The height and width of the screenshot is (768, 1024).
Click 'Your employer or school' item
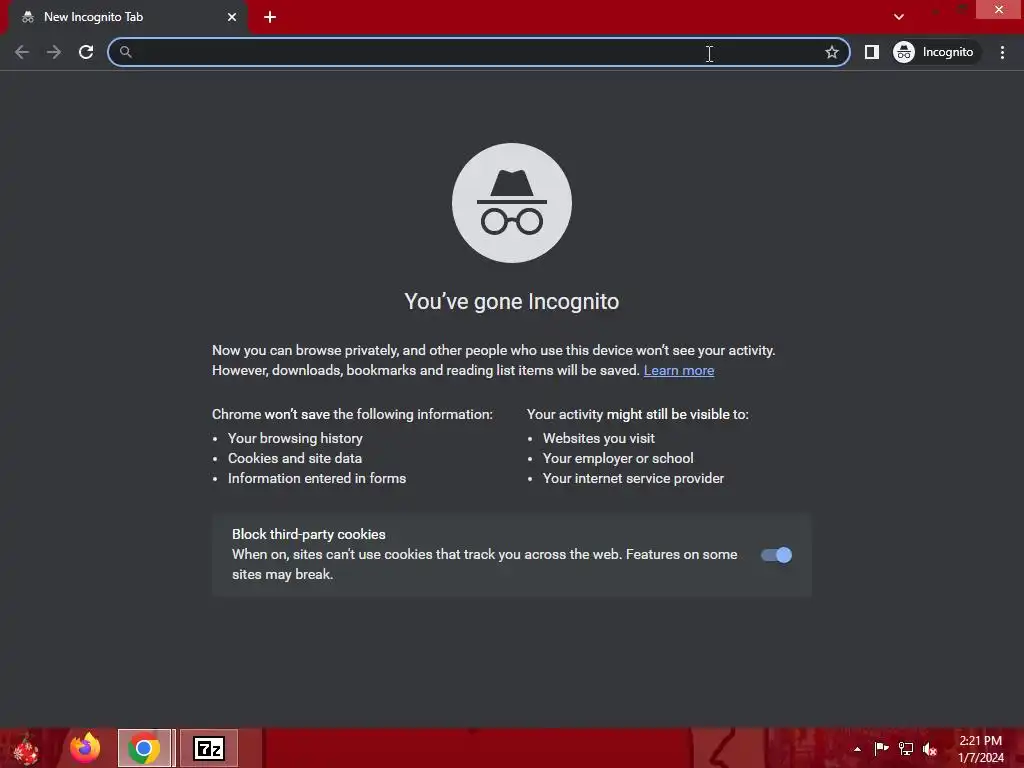pyautogui.click(x=618, y=458)
